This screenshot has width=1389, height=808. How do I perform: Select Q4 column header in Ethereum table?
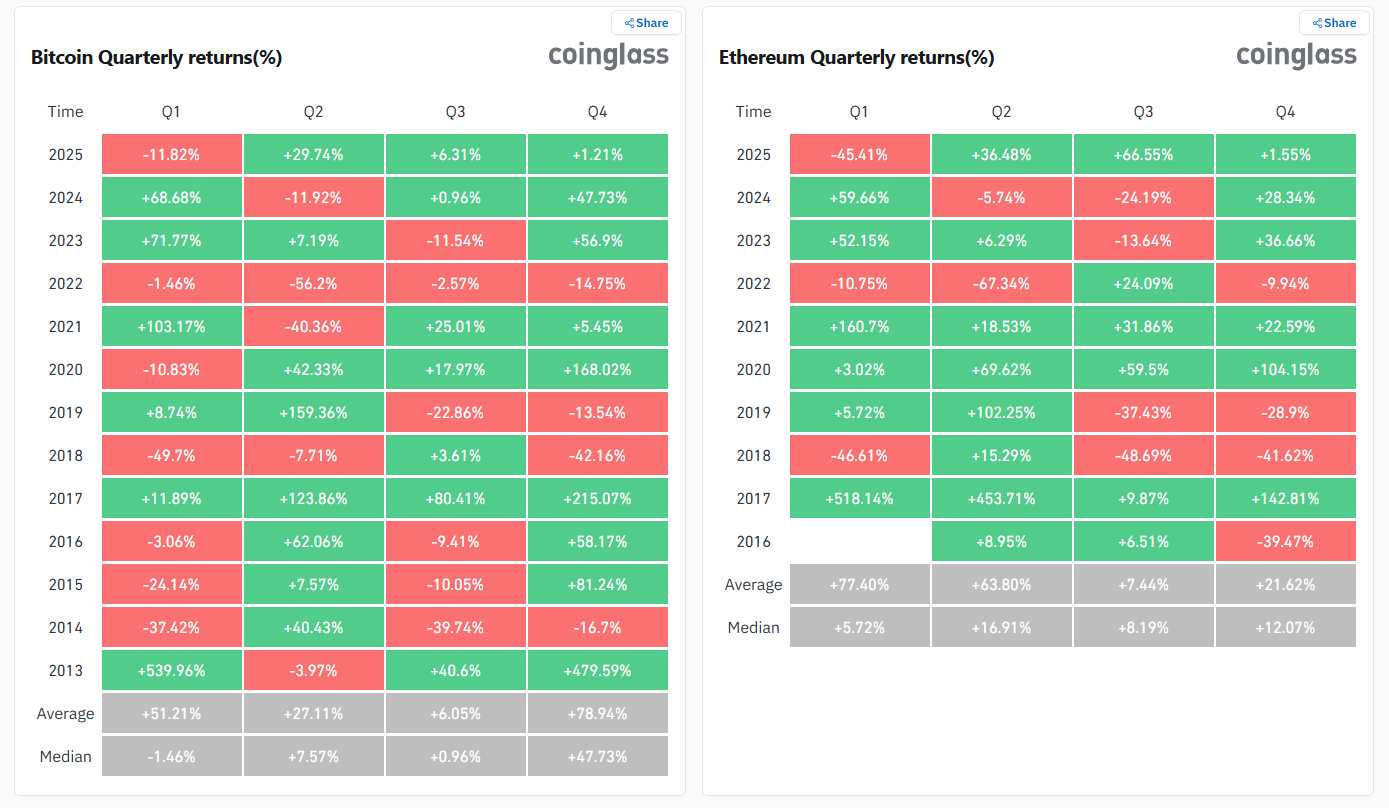1285,112
